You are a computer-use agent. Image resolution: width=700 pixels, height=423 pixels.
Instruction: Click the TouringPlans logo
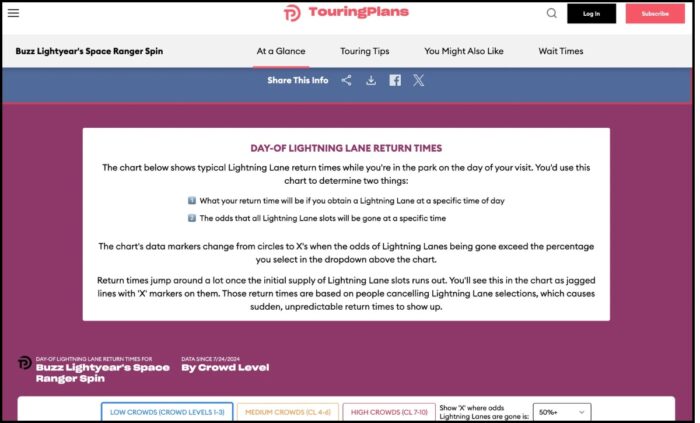coord(346,12)
